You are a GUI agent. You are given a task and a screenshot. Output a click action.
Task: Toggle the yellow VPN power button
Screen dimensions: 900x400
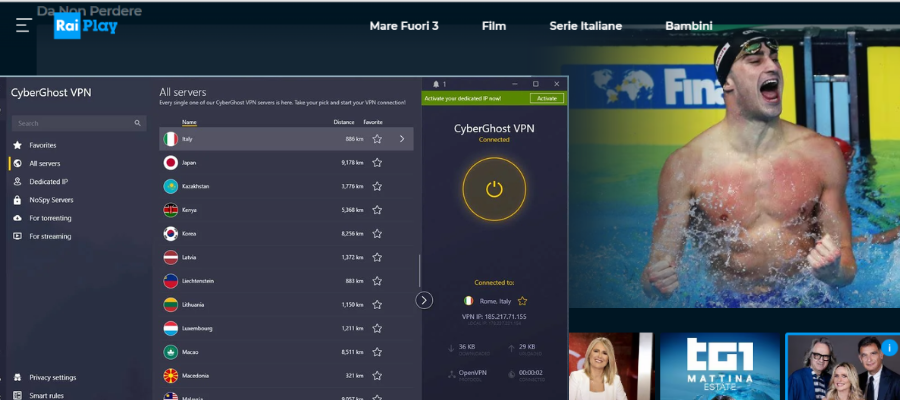pos(494,189)
